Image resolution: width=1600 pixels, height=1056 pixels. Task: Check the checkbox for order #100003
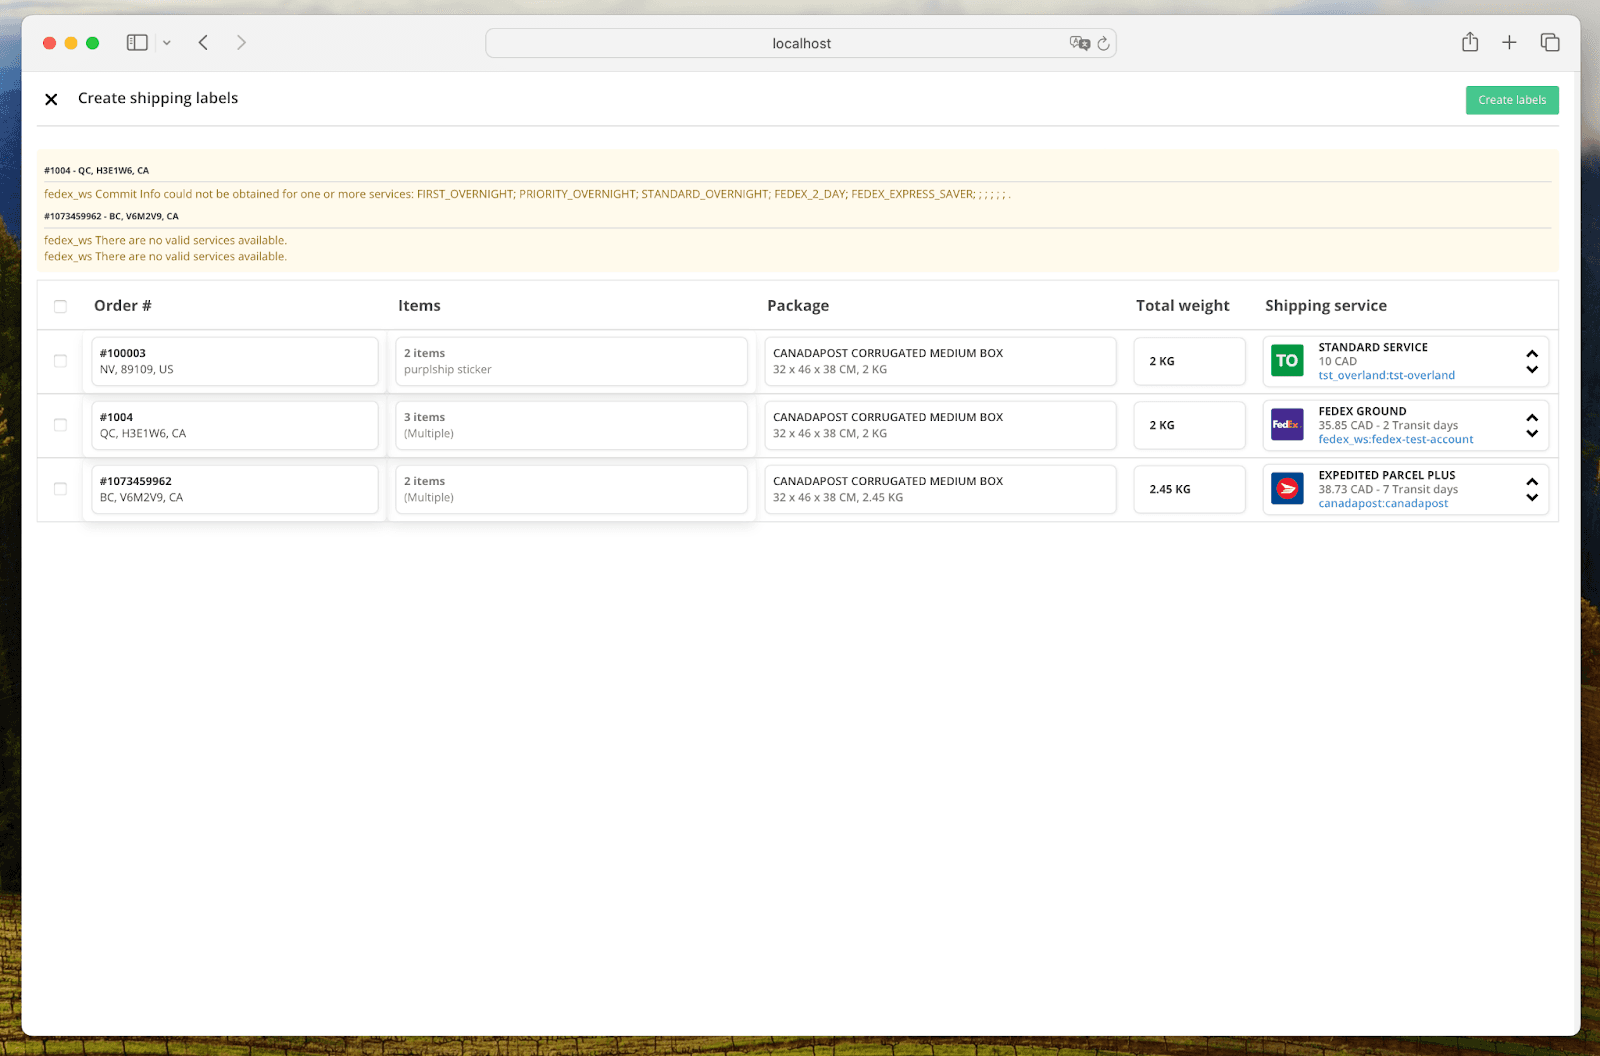click(60, 361)
